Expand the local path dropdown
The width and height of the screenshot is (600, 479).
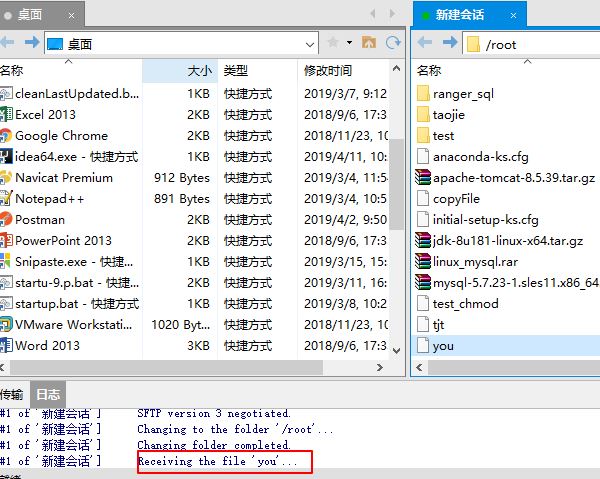point(308,44)
